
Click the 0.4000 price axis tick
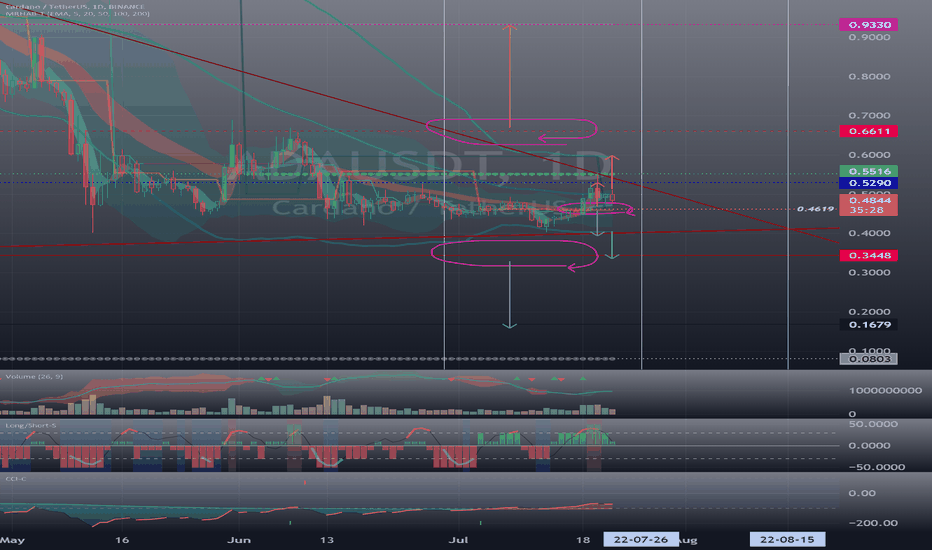coord(869,233)
